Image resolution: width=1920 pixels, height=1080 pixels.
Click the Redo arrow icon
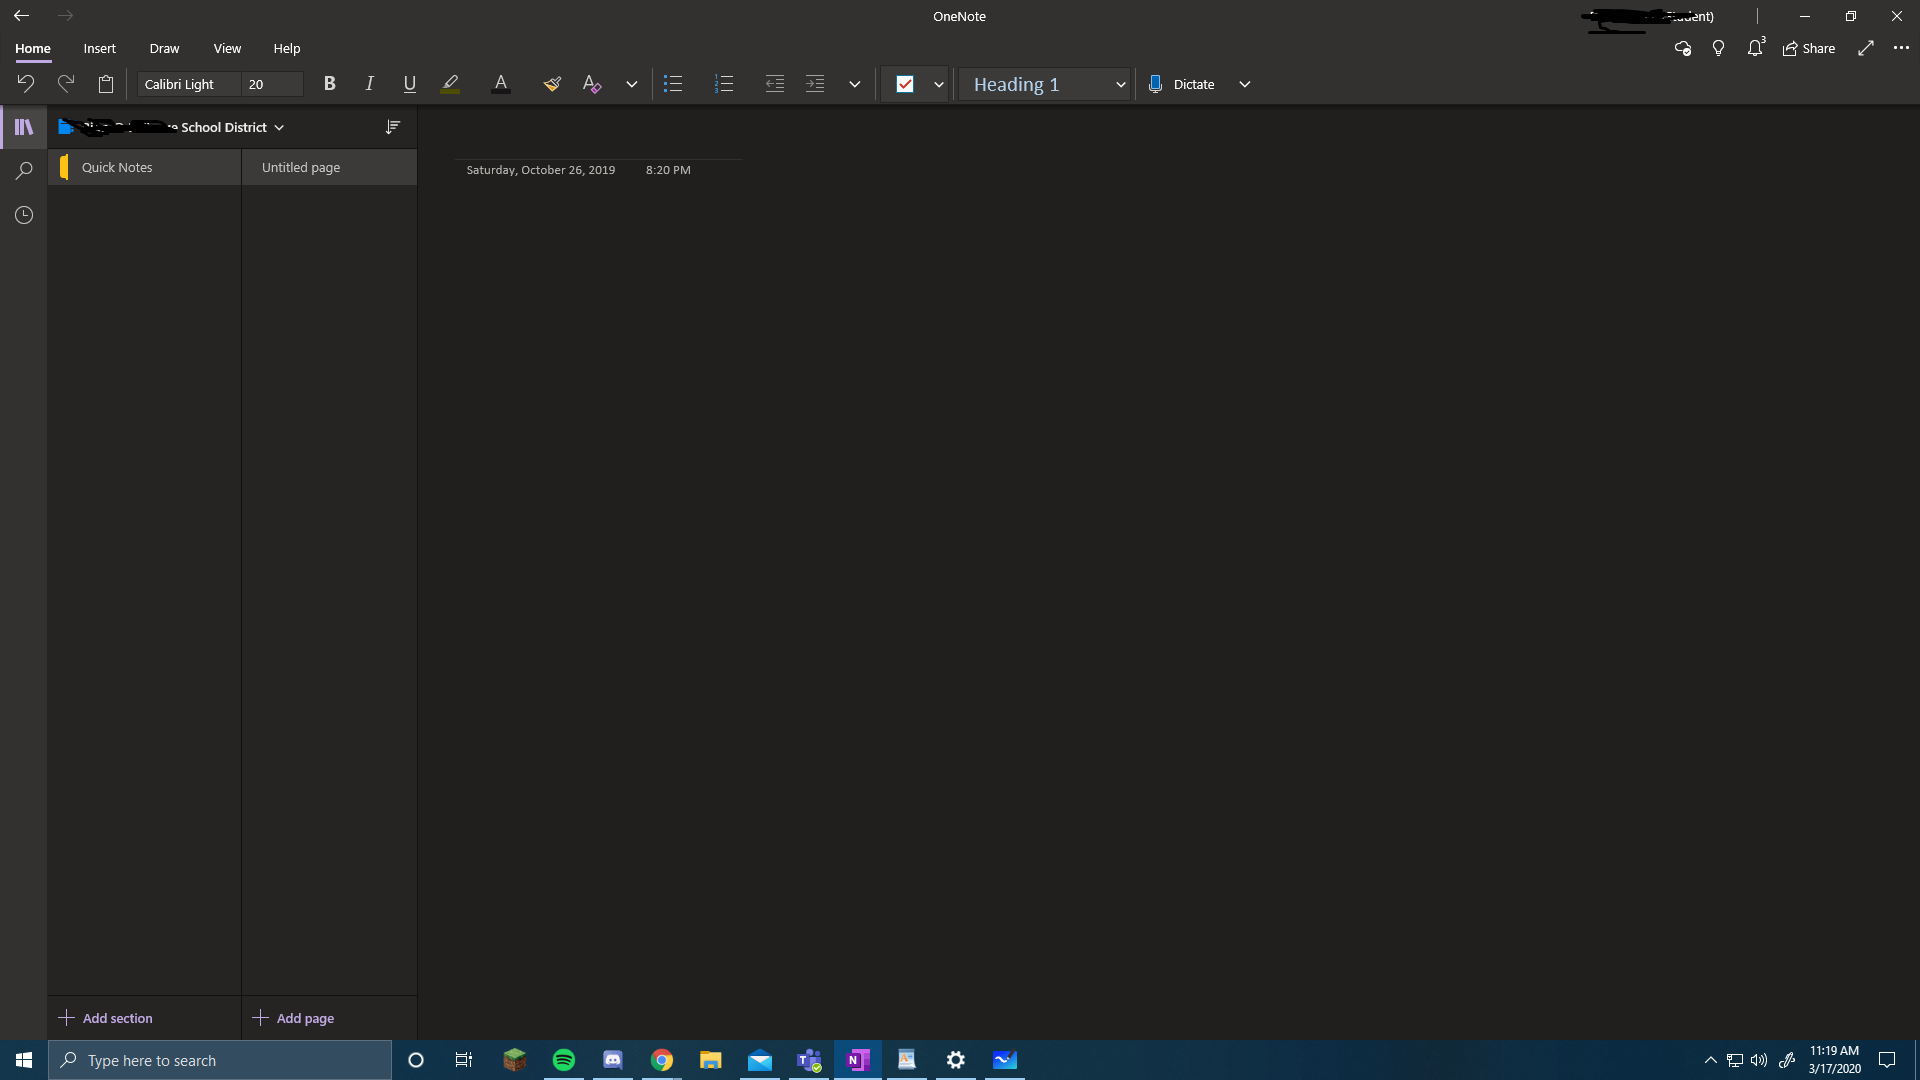(x=66, y=84)
